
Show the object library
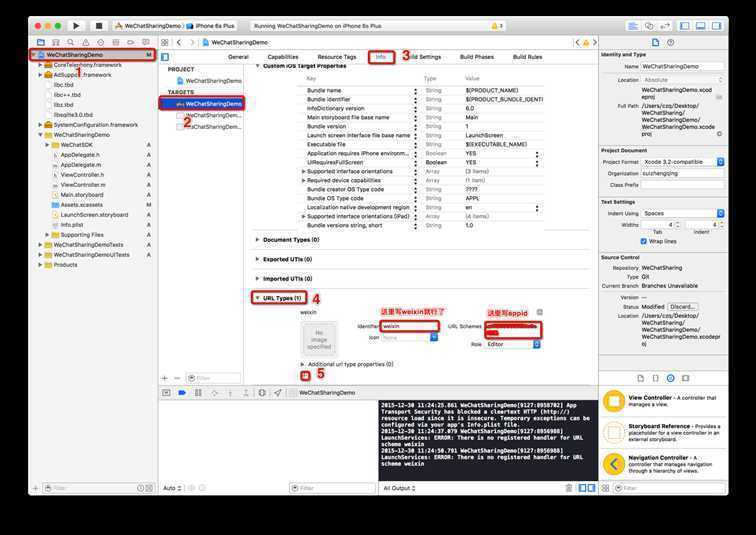point(671,378)
